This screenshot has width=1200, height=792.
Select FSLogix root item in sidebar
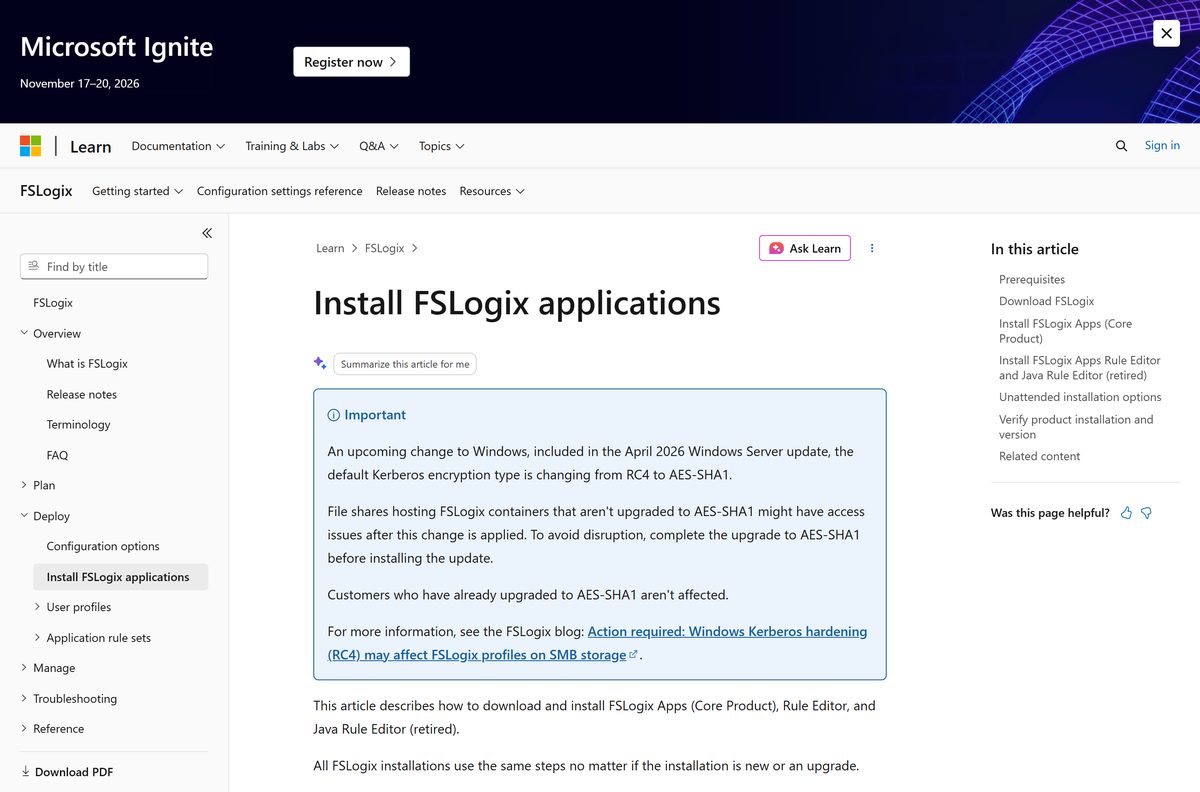coord(53,302)
